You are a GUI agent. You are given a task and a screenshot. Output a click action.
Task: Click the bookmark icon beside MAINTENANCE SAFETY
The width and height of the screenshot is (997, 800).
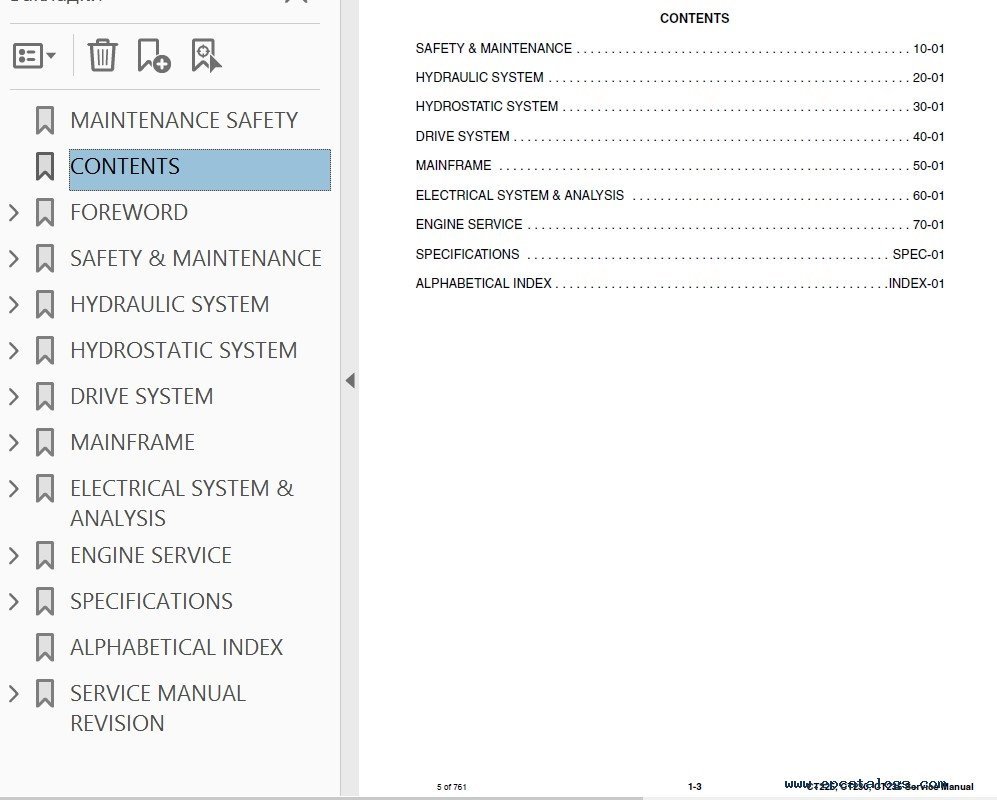tap(45, 121)
